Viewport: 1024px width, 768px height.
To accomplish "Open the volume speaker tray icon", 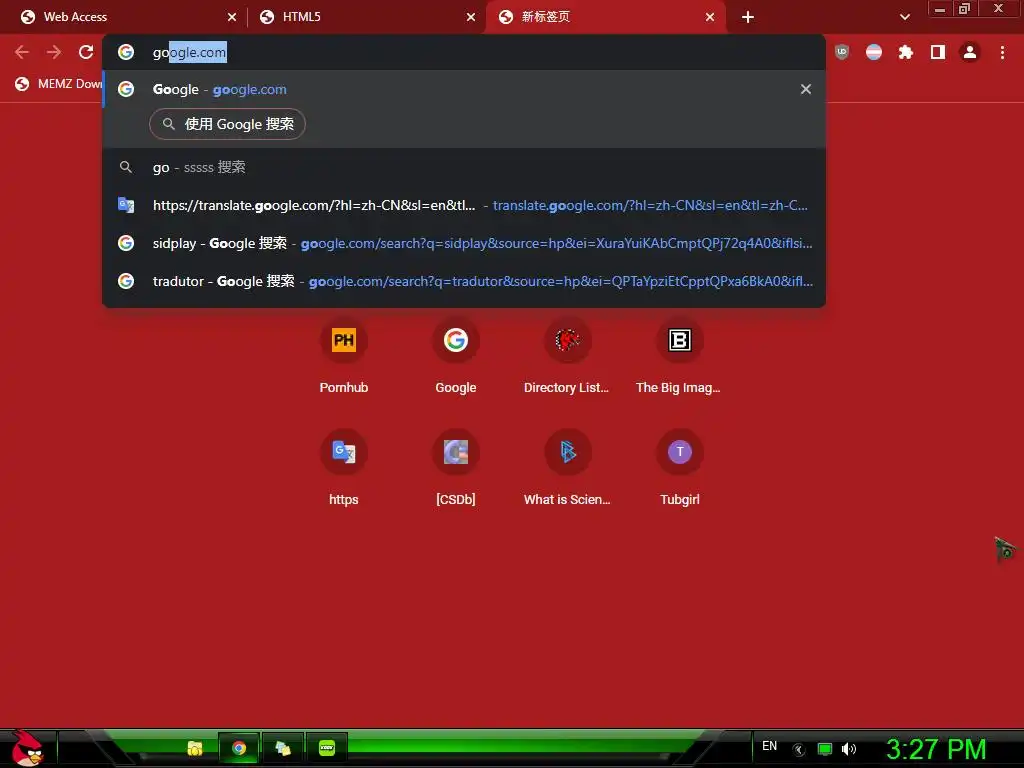I will 848,749.
